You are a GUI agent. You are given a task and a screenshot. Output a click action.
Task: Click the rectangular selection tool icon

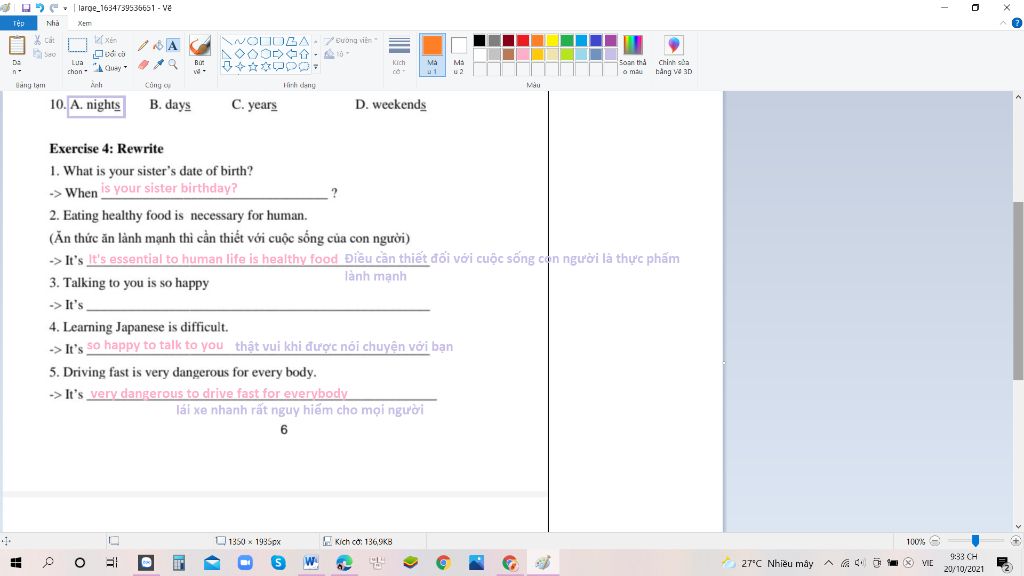77,45
